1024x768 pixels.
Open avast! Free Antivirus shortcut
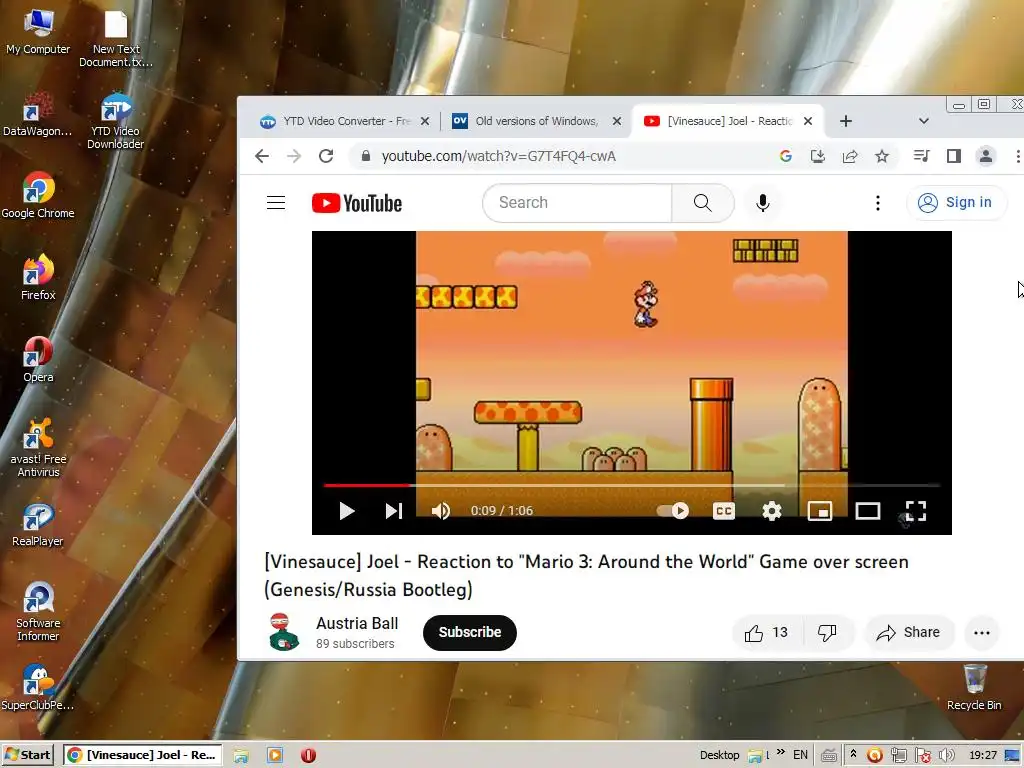(x=38, y=448)
